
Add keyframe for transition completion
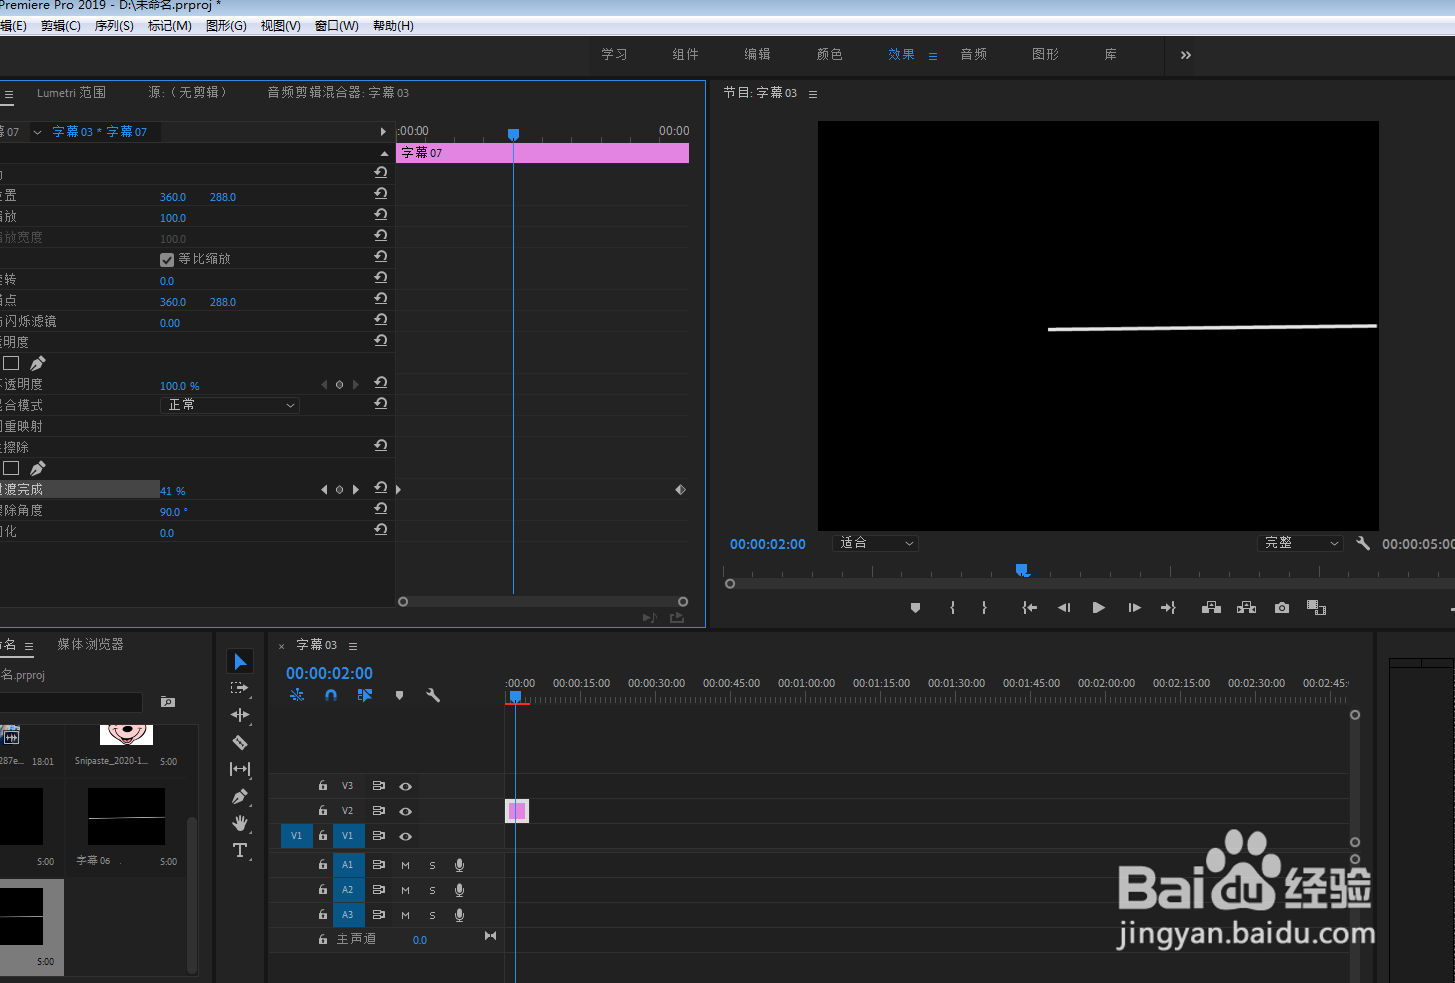tap(339, 490)
